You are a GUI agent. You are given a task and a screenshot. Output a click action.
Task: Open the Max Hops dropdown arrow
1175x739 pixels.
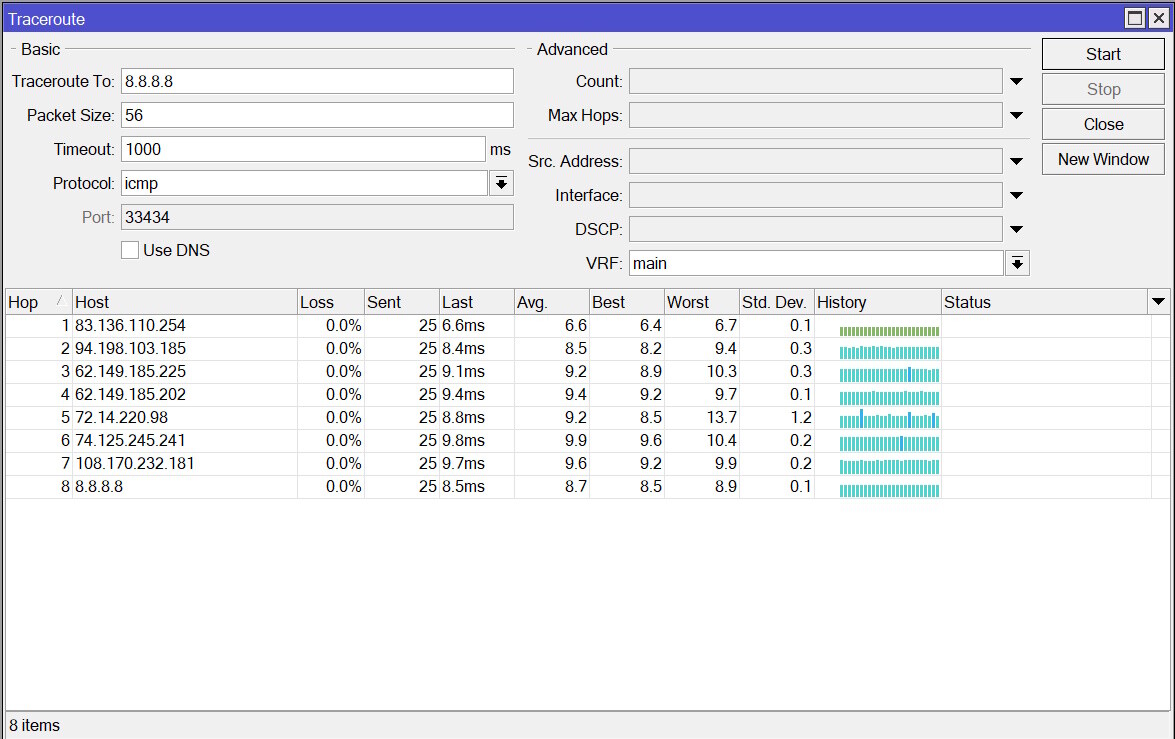[1016, 115]
